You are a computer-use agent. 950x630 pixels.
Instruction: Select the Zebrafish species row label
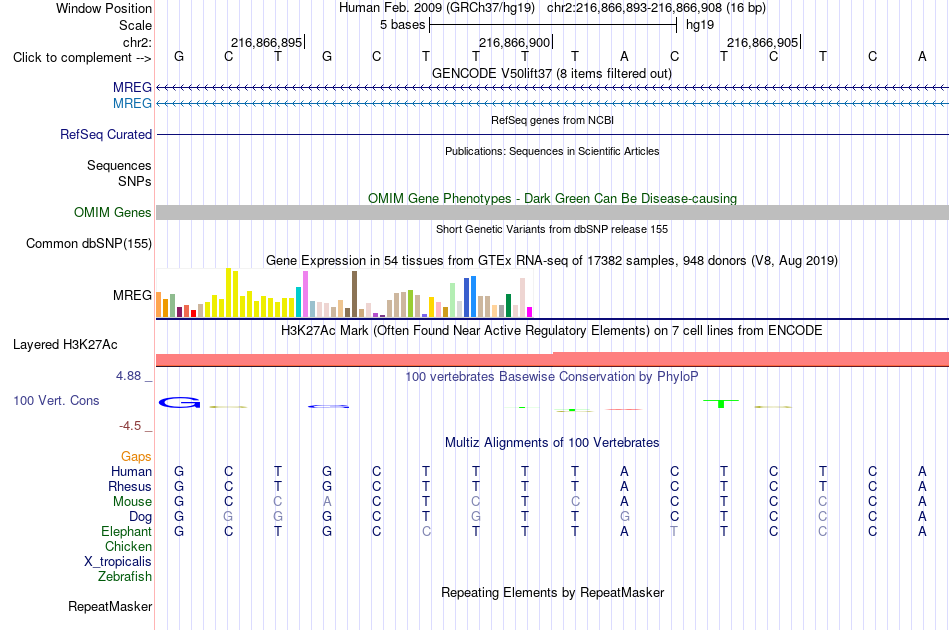(125, 577)
